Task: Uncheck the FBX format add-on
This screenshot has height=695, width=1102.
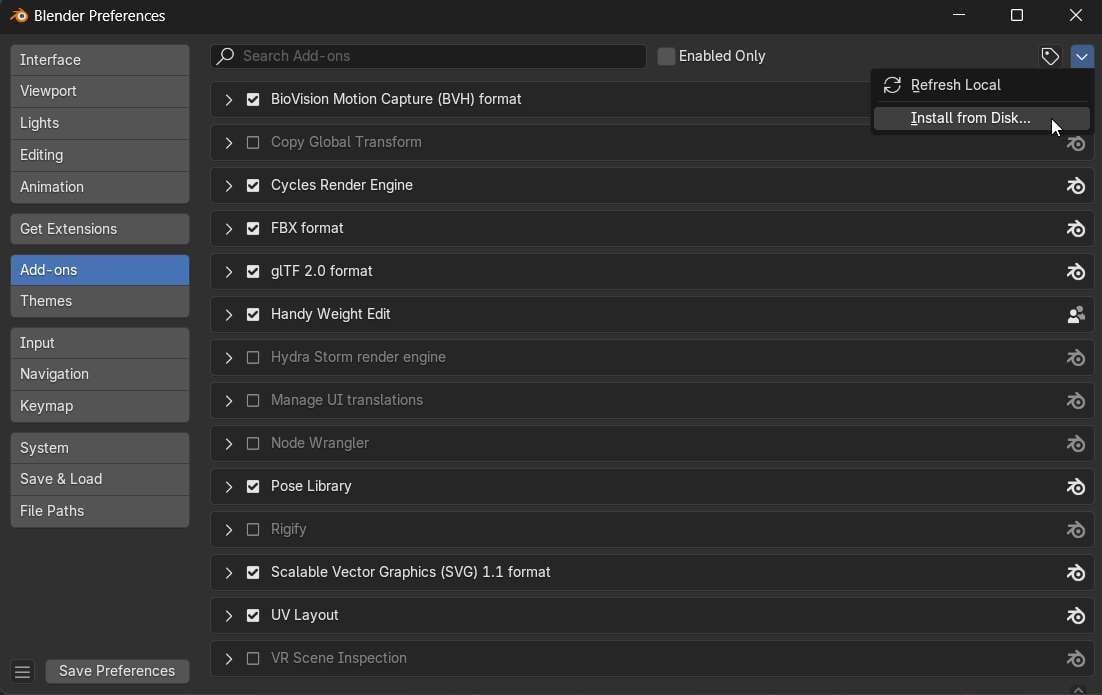Action: pos(253,228)
